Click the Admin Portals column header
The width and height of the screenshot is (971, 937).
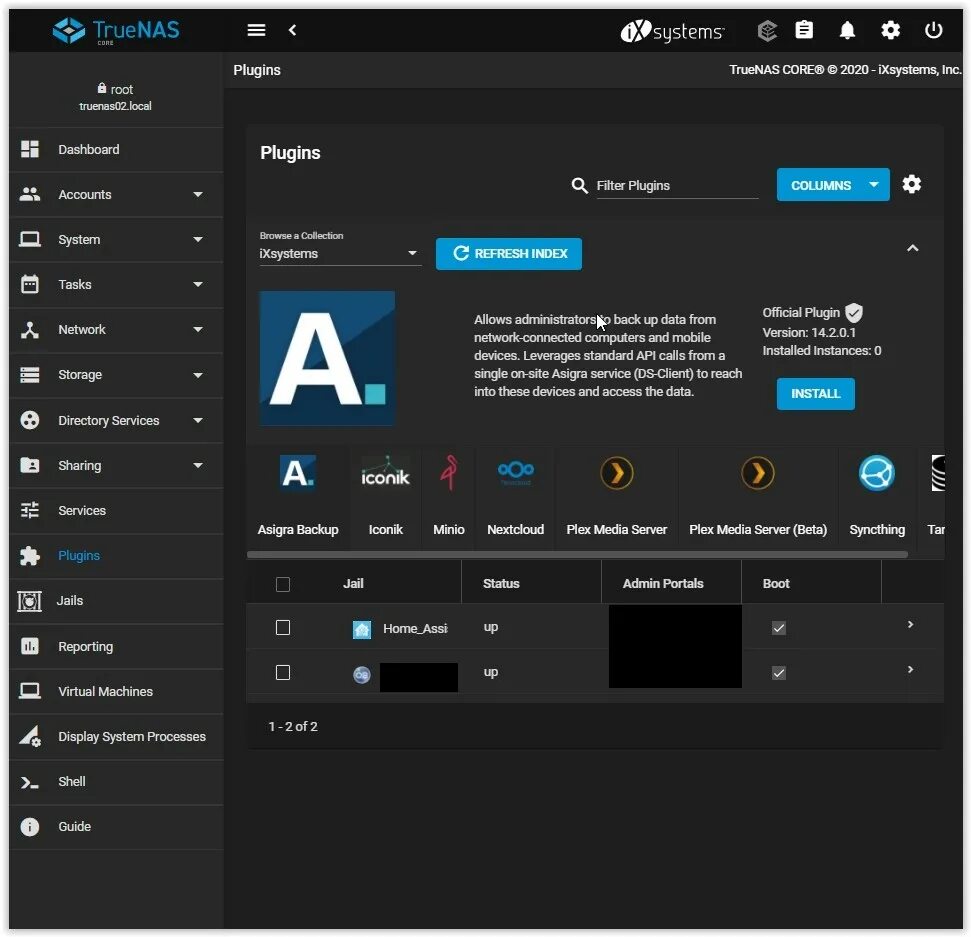(x=663, y=583)
